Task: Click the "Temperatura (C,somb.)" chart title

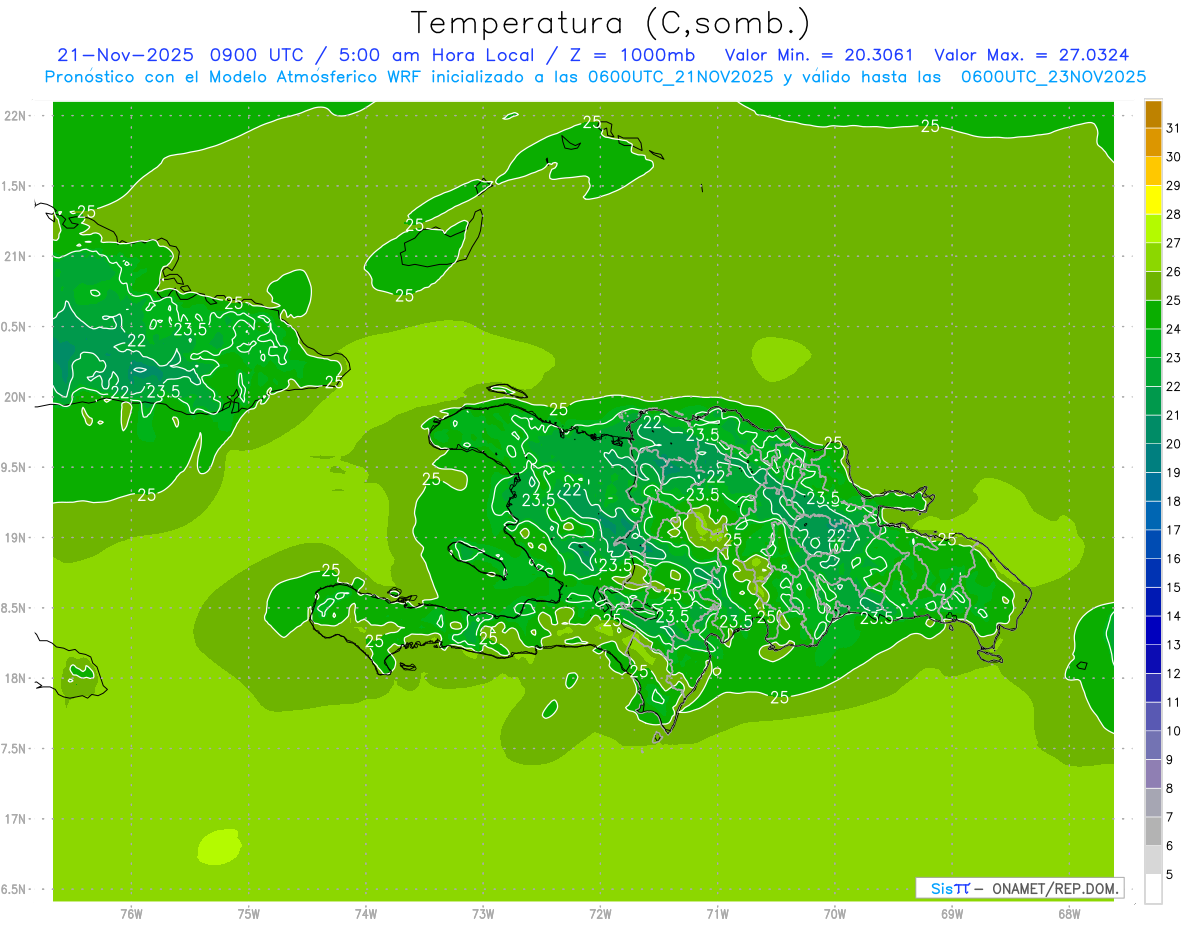Action: [610, 23]
